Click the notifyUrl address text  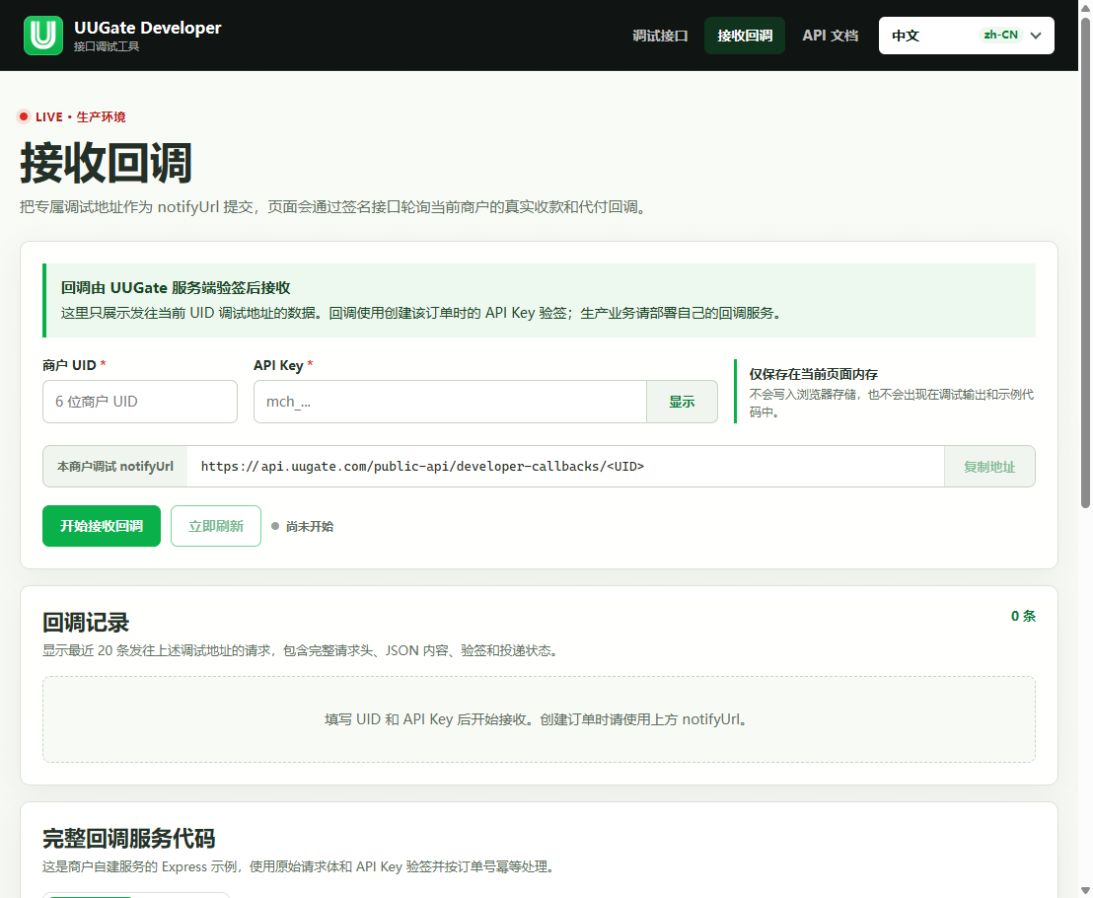click(422, 466)
